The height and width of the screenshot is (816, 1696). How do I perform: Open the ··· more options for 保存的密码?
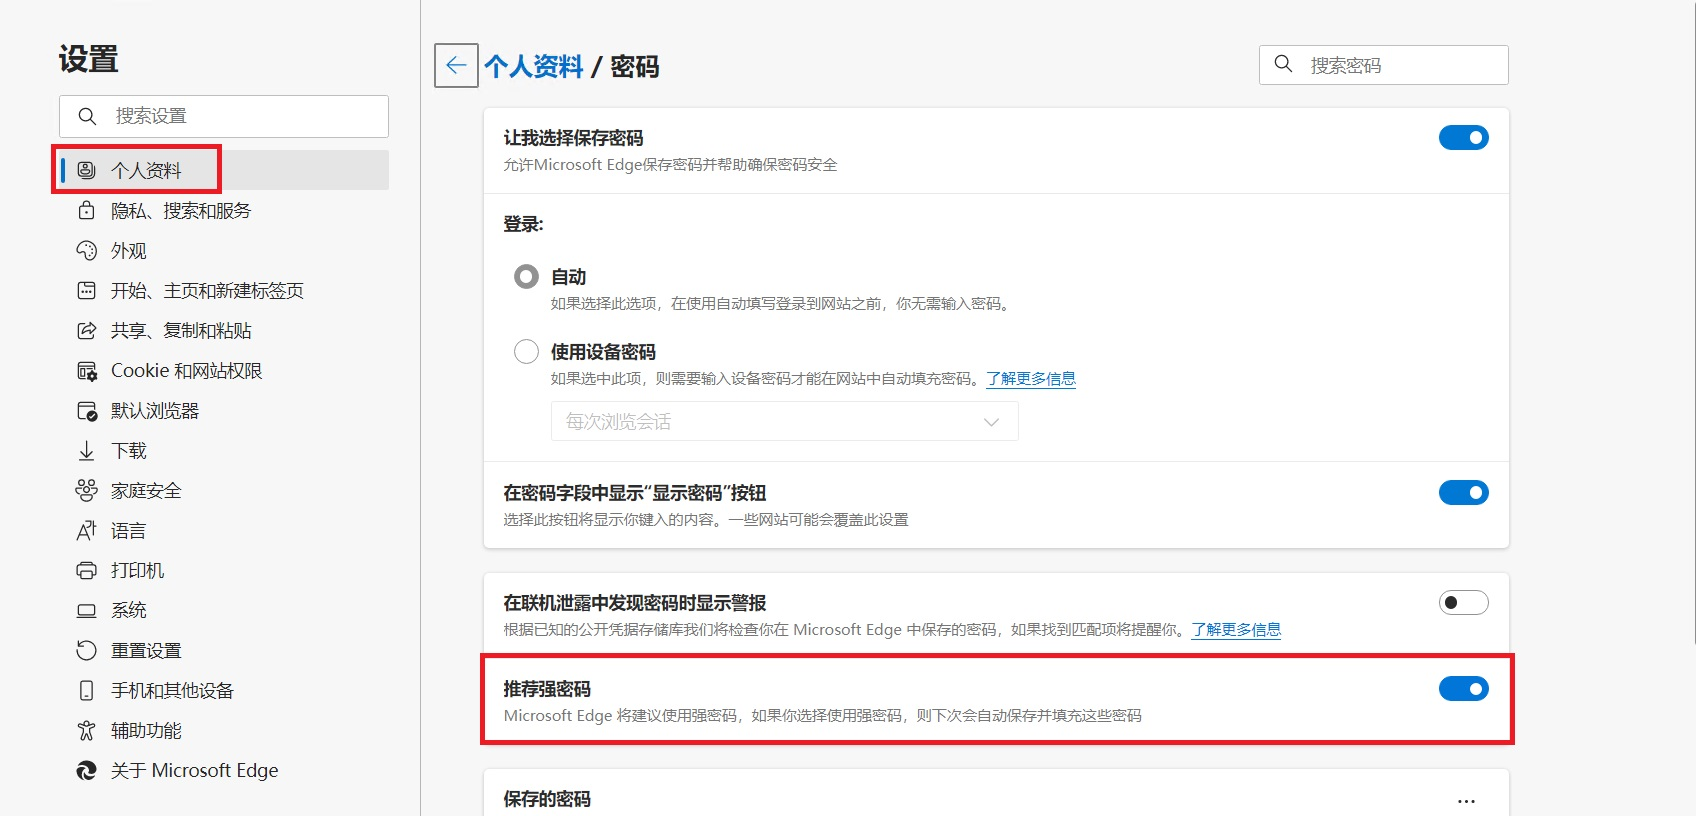(1466, 800)
